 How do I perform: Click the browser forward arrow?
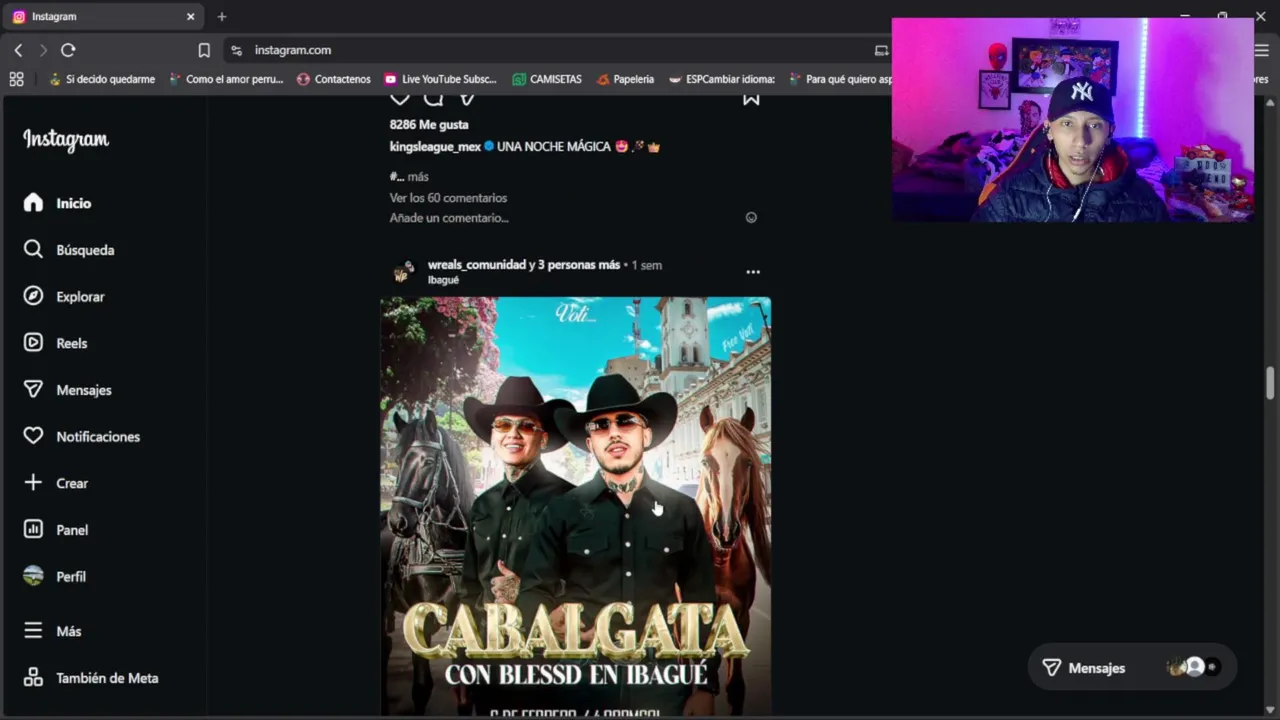(x=43, y=50)
